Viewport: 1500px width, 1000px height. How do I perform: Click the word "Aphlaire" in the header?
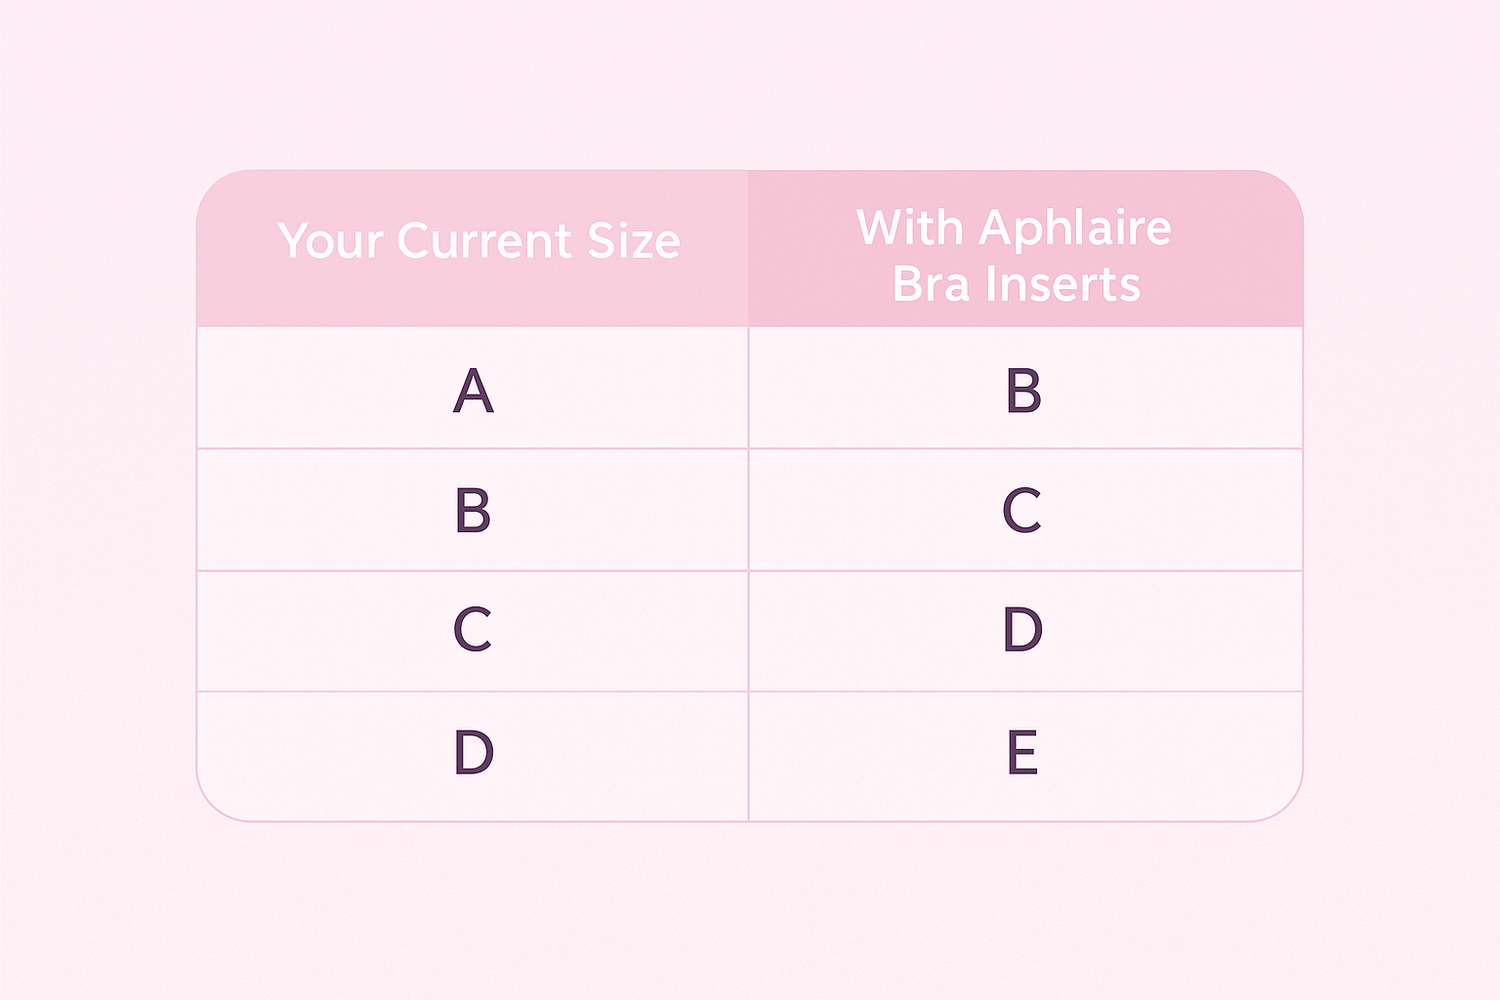pos(1075,229)
